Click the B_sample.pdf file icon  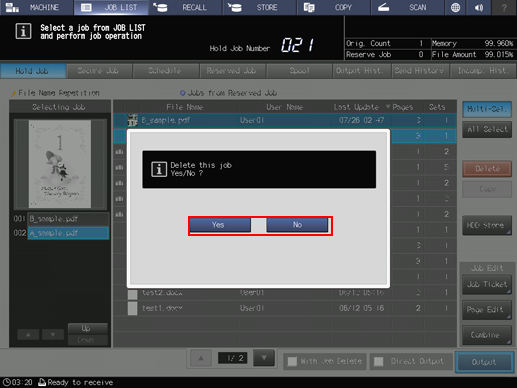pos(132,120)
